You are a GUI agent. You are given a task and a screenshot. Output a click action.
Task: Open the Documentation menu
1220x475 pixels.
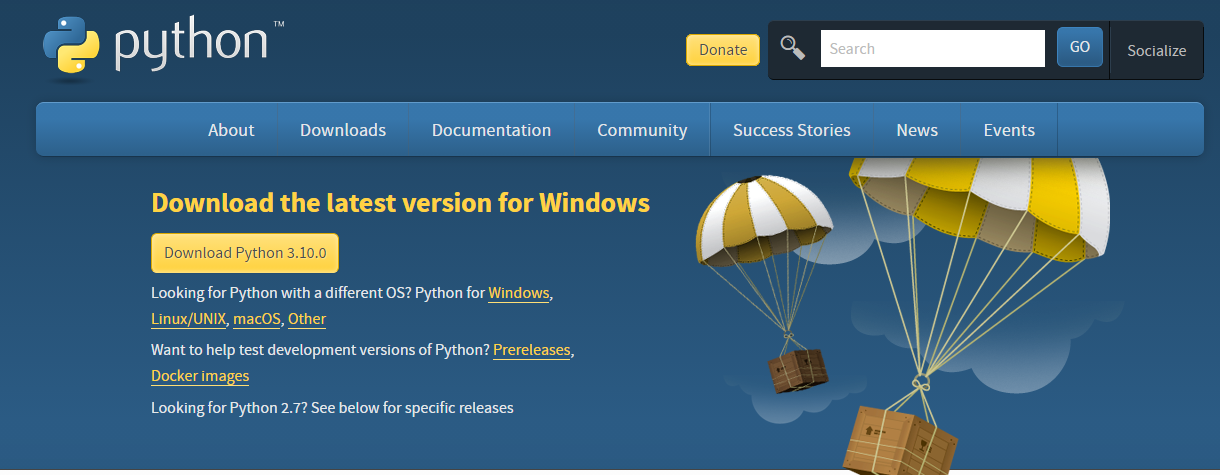click(491, 130)
